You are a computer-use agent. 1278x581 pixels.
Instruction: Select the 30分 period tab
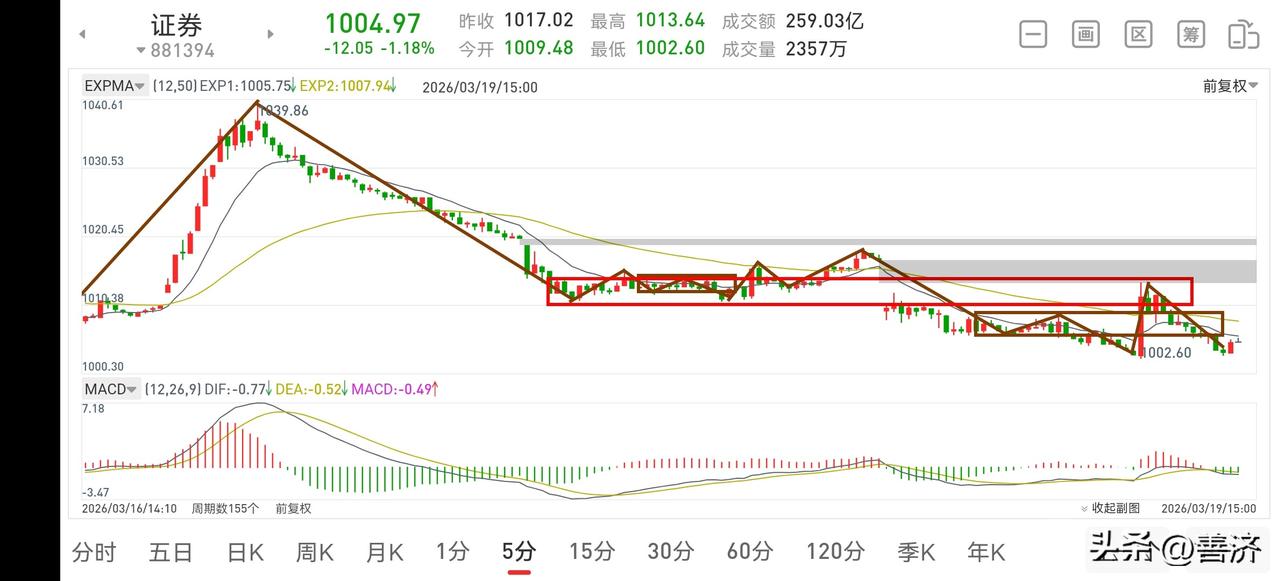click(671, 551)
